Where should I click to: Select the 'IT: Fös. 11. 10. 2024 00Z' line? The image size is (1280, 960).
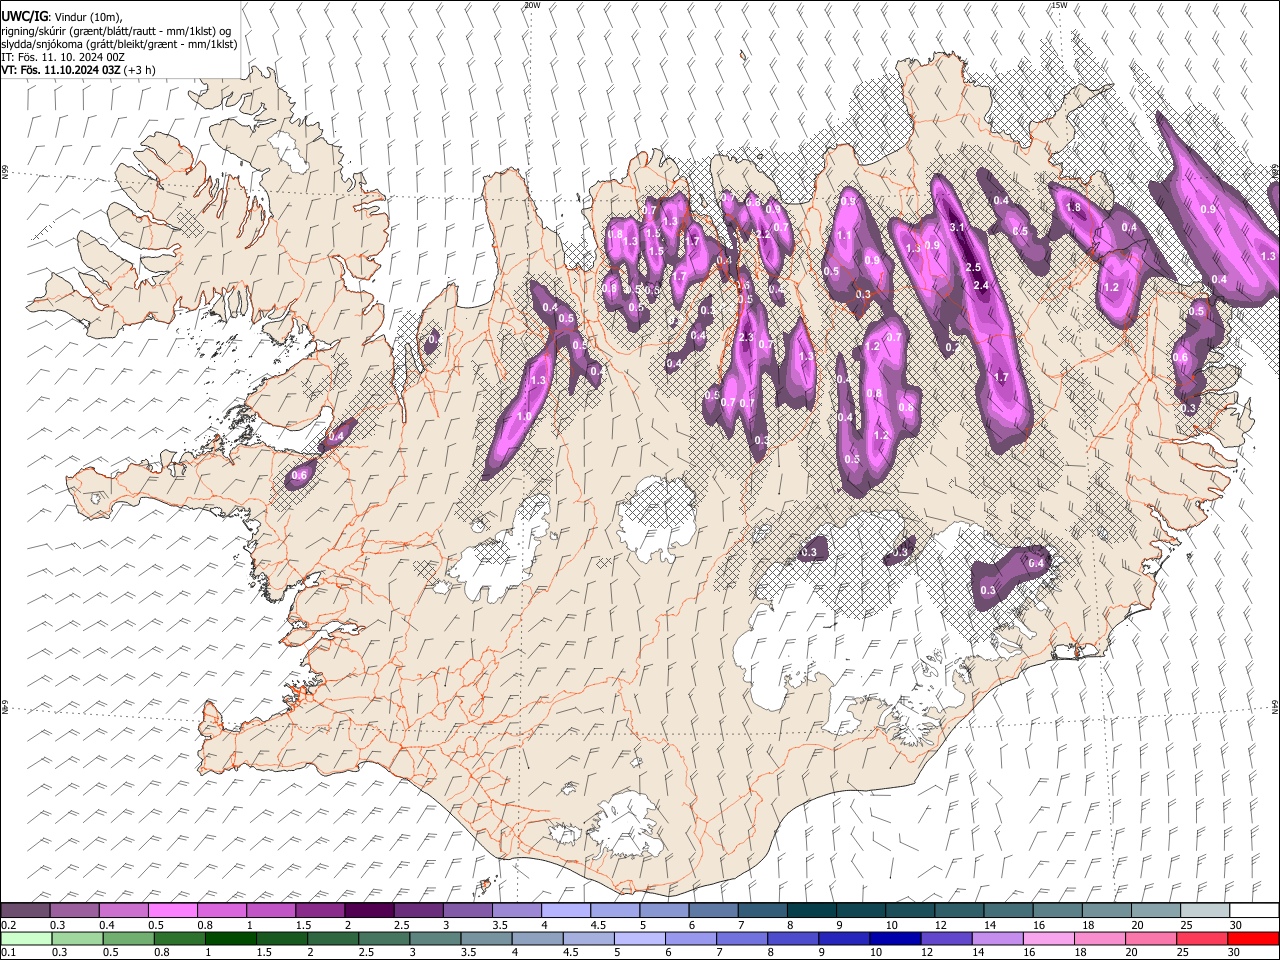[x=63, y=57]
